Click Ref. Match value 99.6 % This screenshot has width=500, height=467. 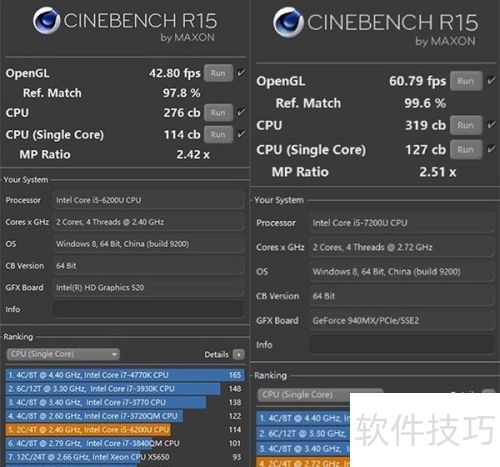425,103
